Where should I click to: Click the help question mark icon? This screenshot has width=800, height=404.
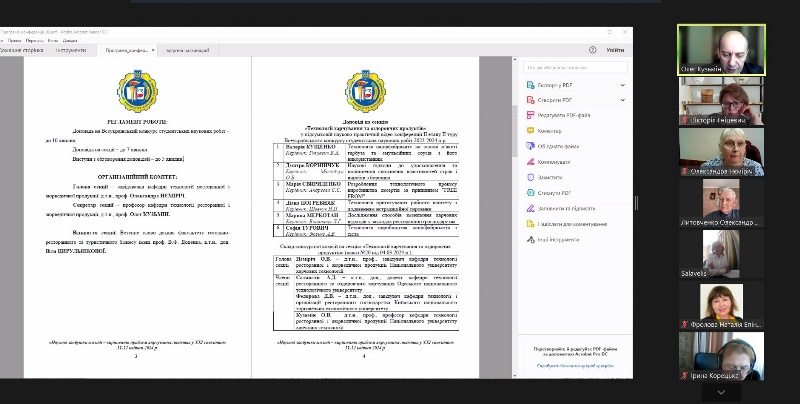coord(592,50)
